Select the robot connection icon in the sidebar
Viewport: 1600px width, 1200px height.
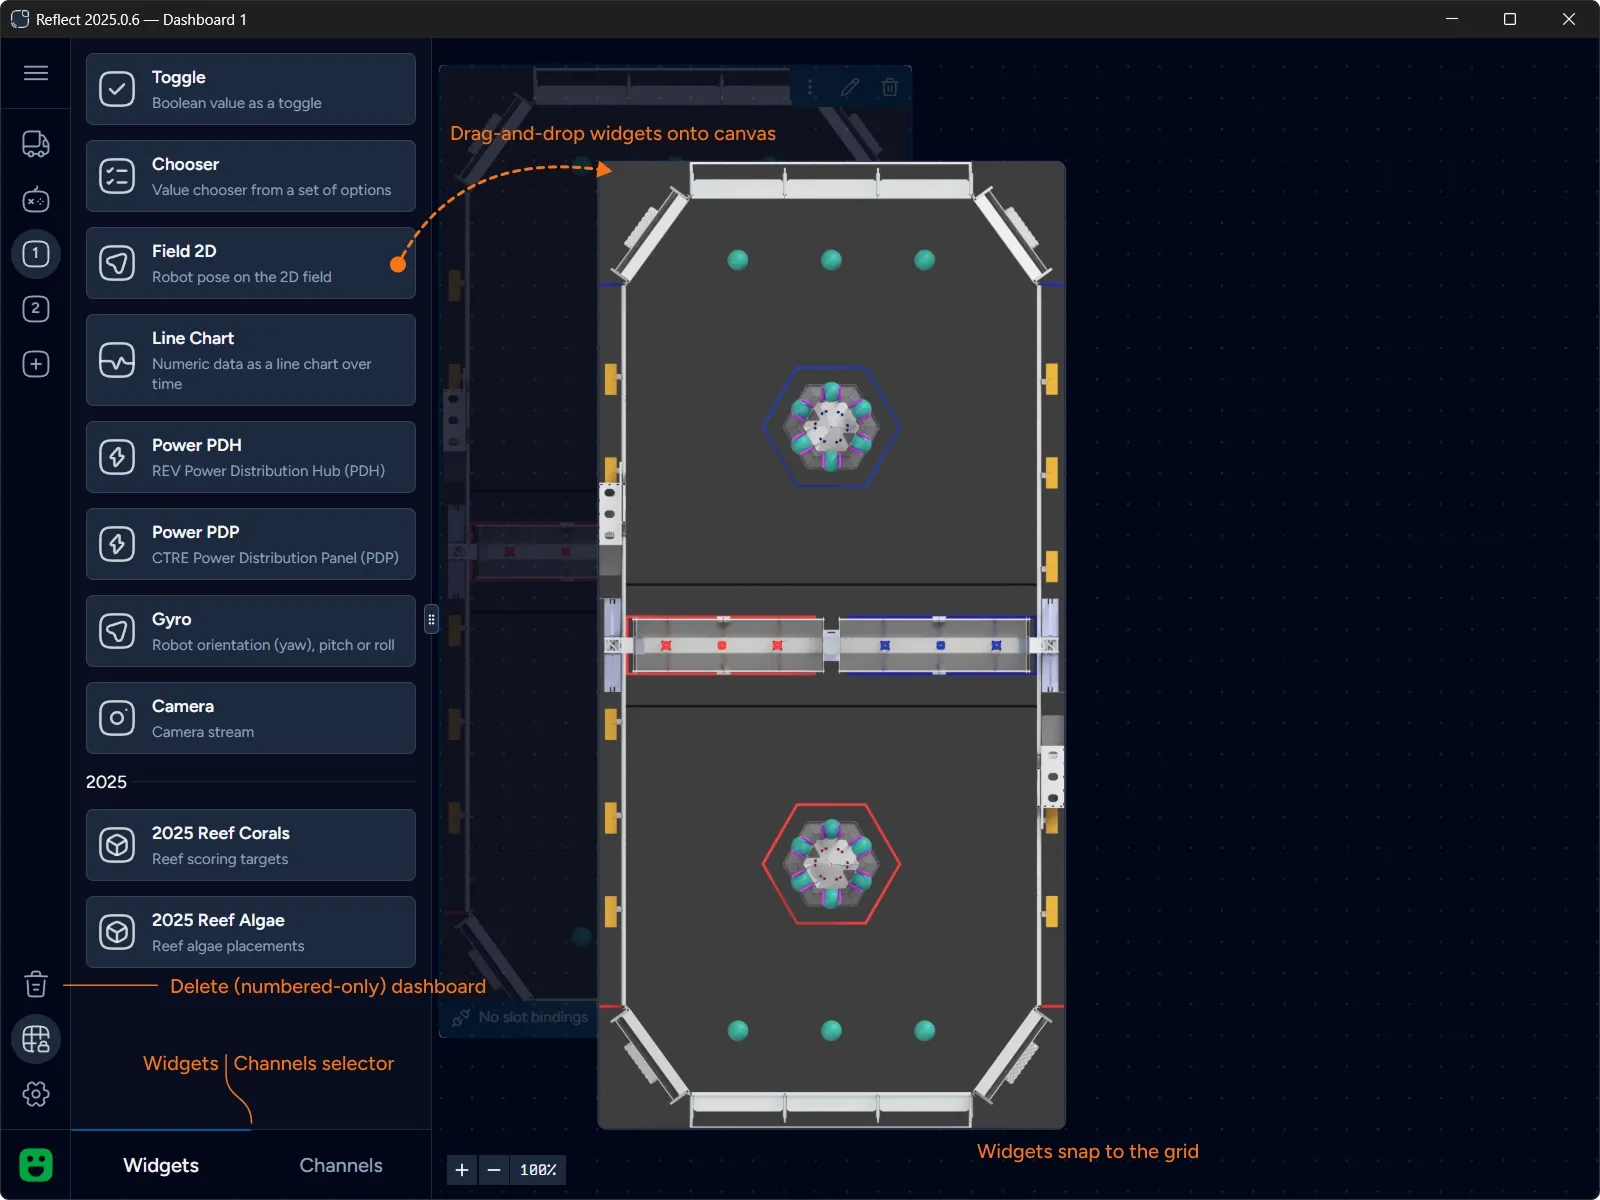36,143
